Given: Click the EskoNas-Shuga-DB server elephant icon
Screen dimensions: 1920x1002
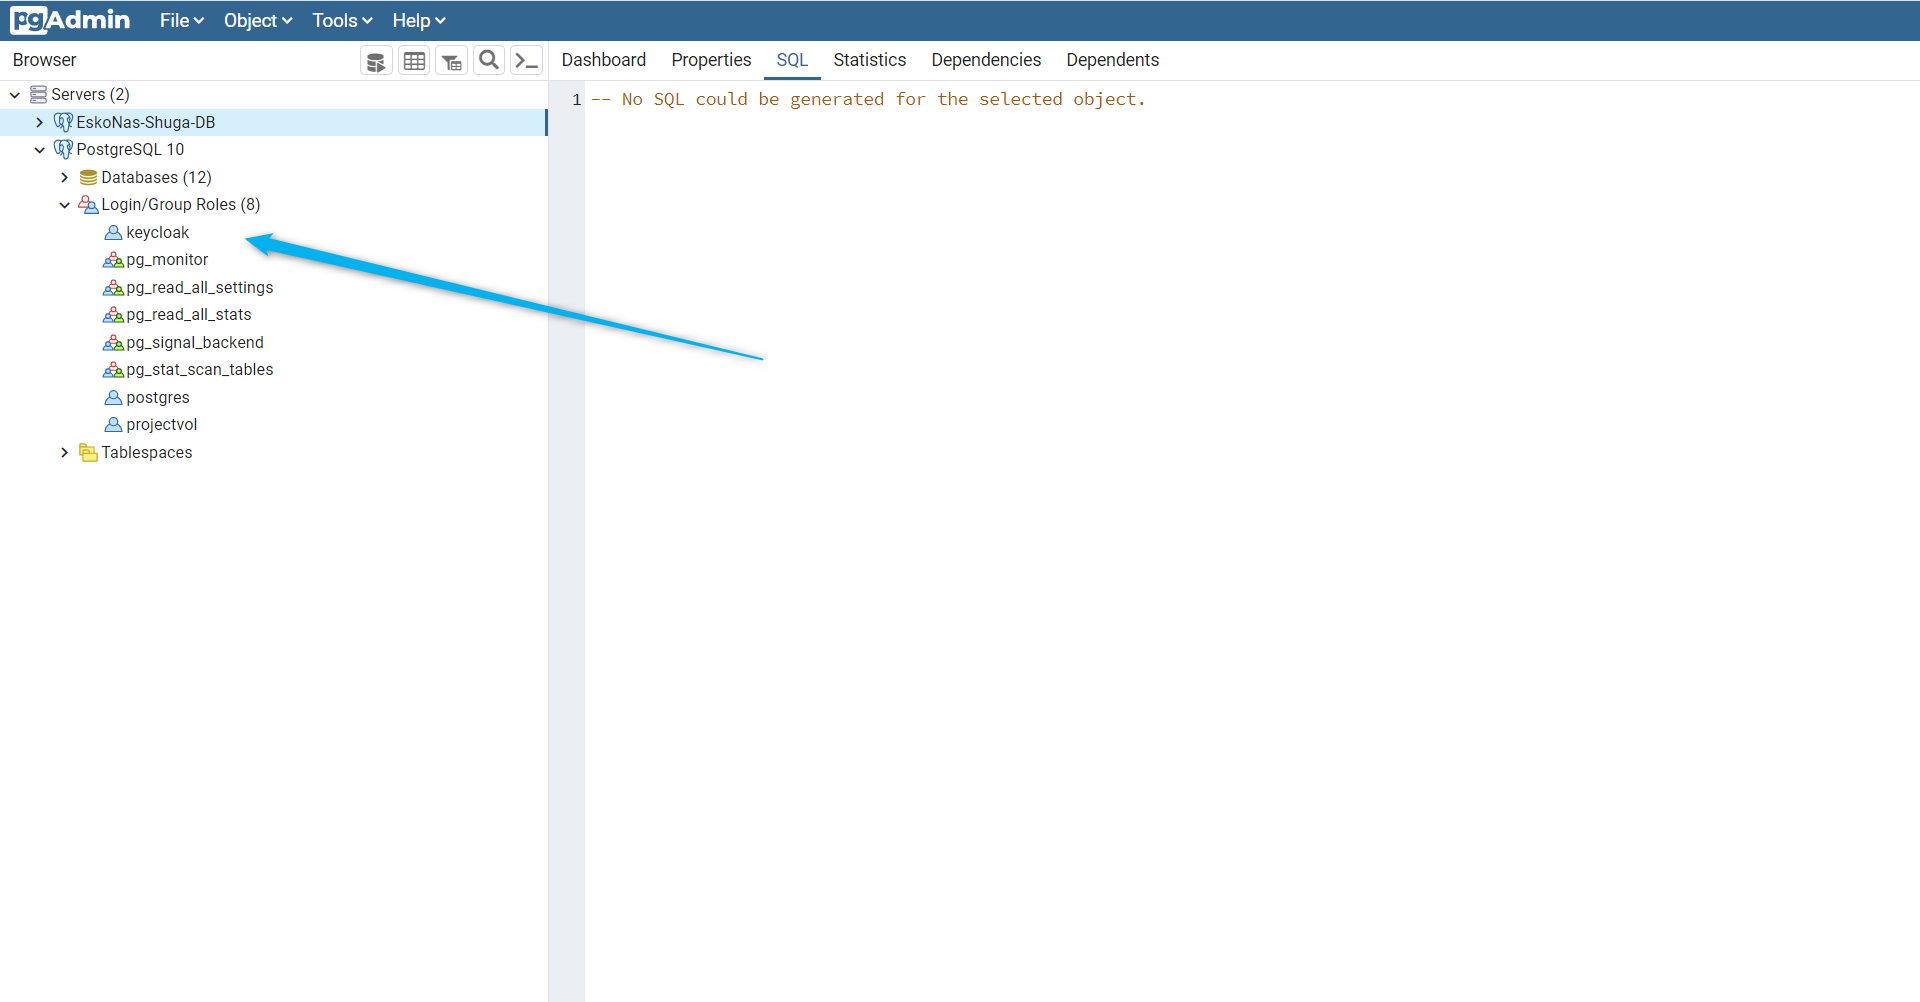Looking at the screenshot, I should tap(63, 122).
